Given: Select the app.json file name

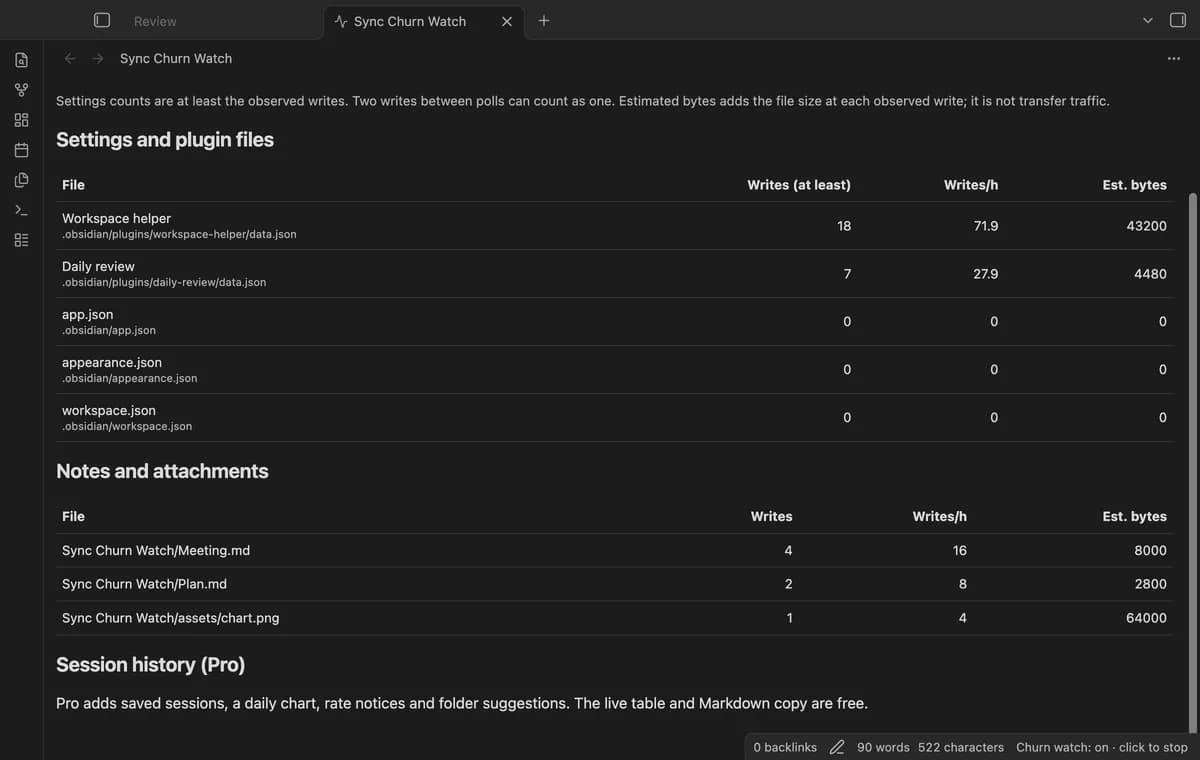Looking at the screenshot, I should point(87,314).
